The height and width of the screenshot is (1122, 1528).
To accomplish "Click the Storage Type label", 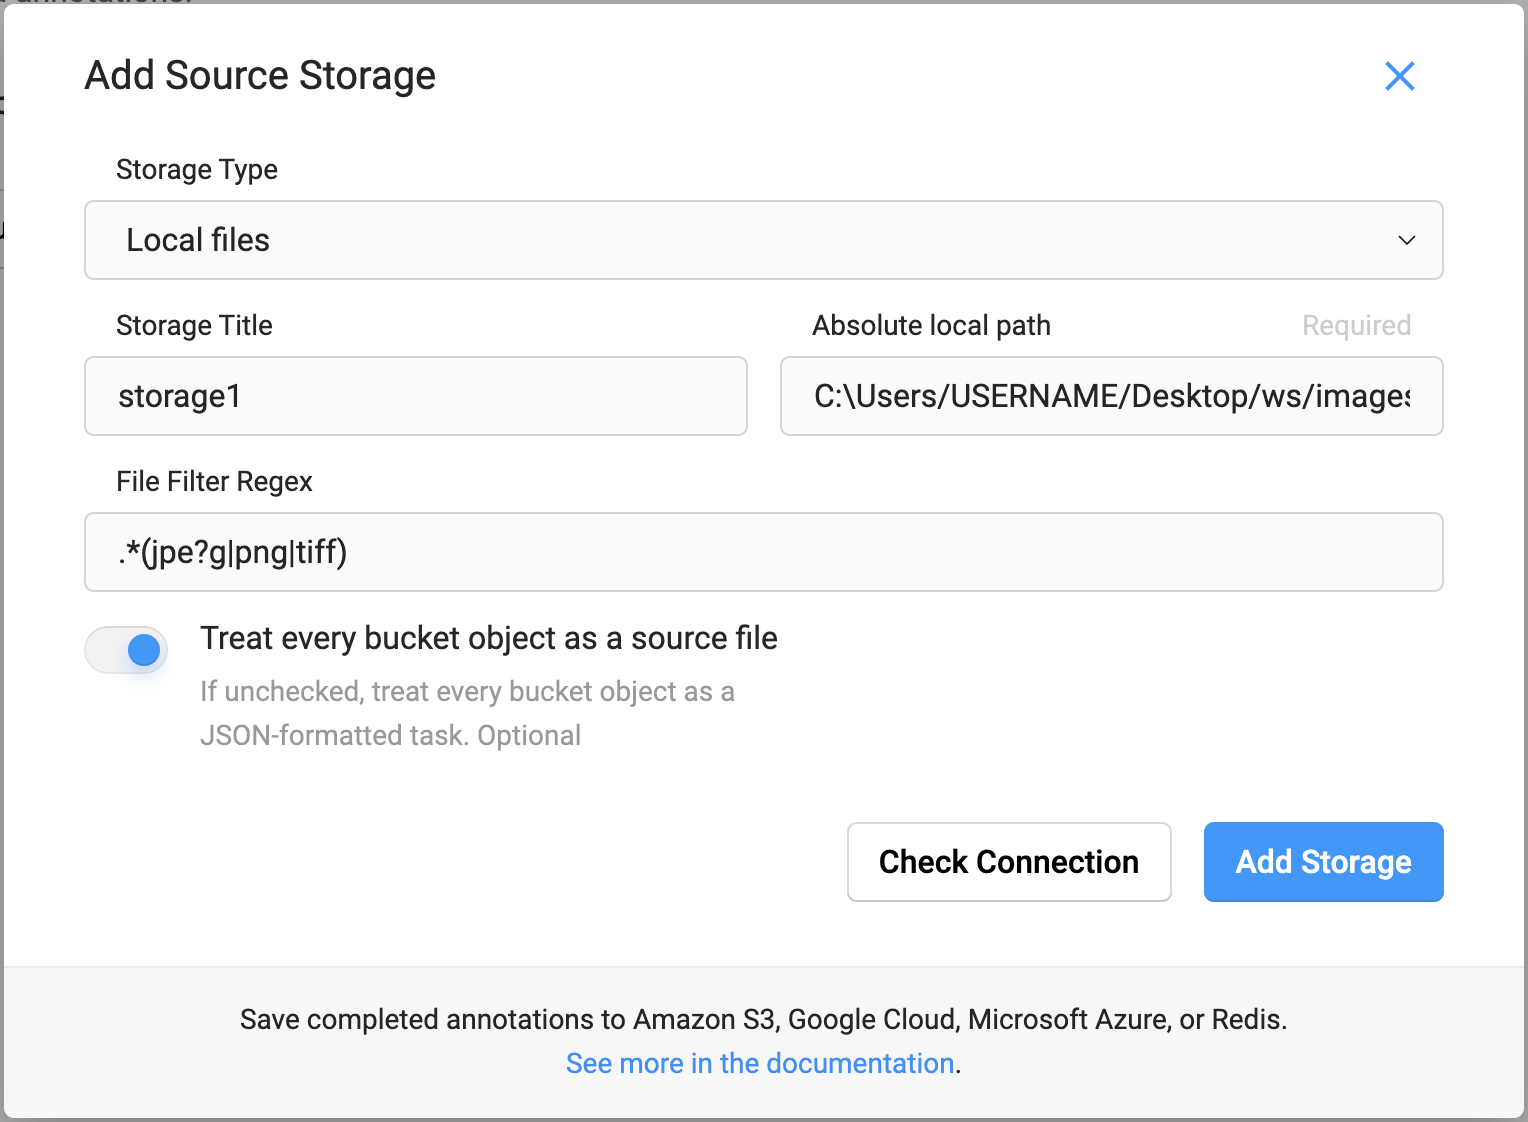I will [197, 170].
